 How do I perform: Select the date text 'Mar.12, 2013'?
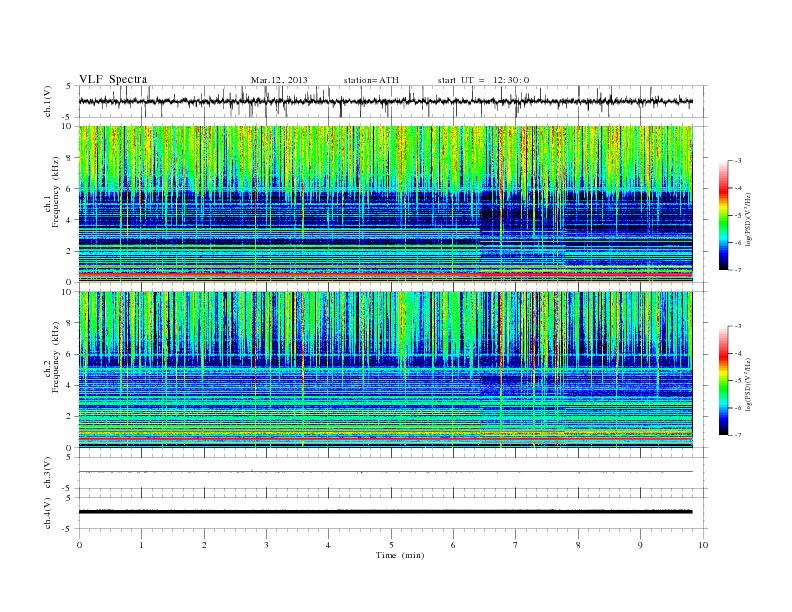(279, 80)
